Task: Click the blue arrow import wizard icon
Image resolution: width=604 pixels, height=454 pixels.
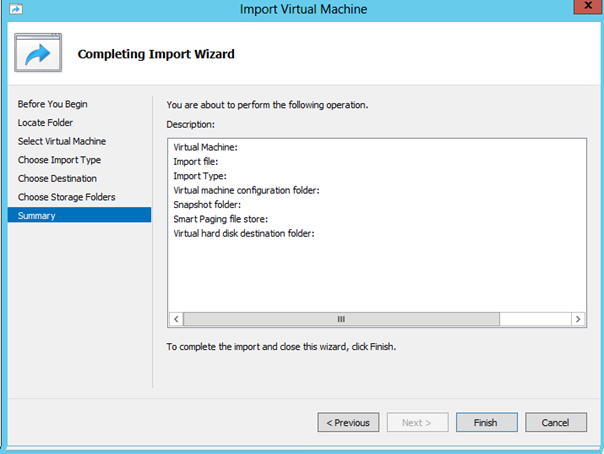Action: coord(38,52)
